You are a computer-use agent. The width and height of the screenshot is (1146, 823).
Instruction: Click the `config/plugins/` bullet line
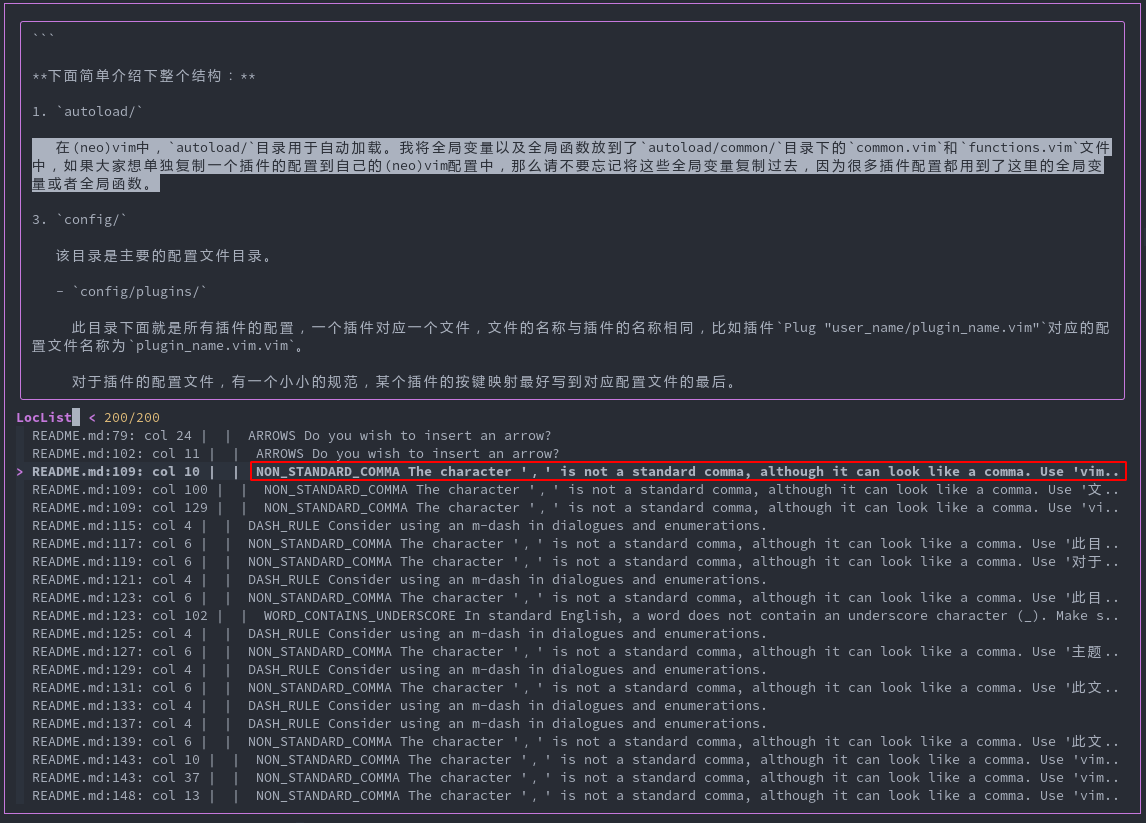point(132,292)
